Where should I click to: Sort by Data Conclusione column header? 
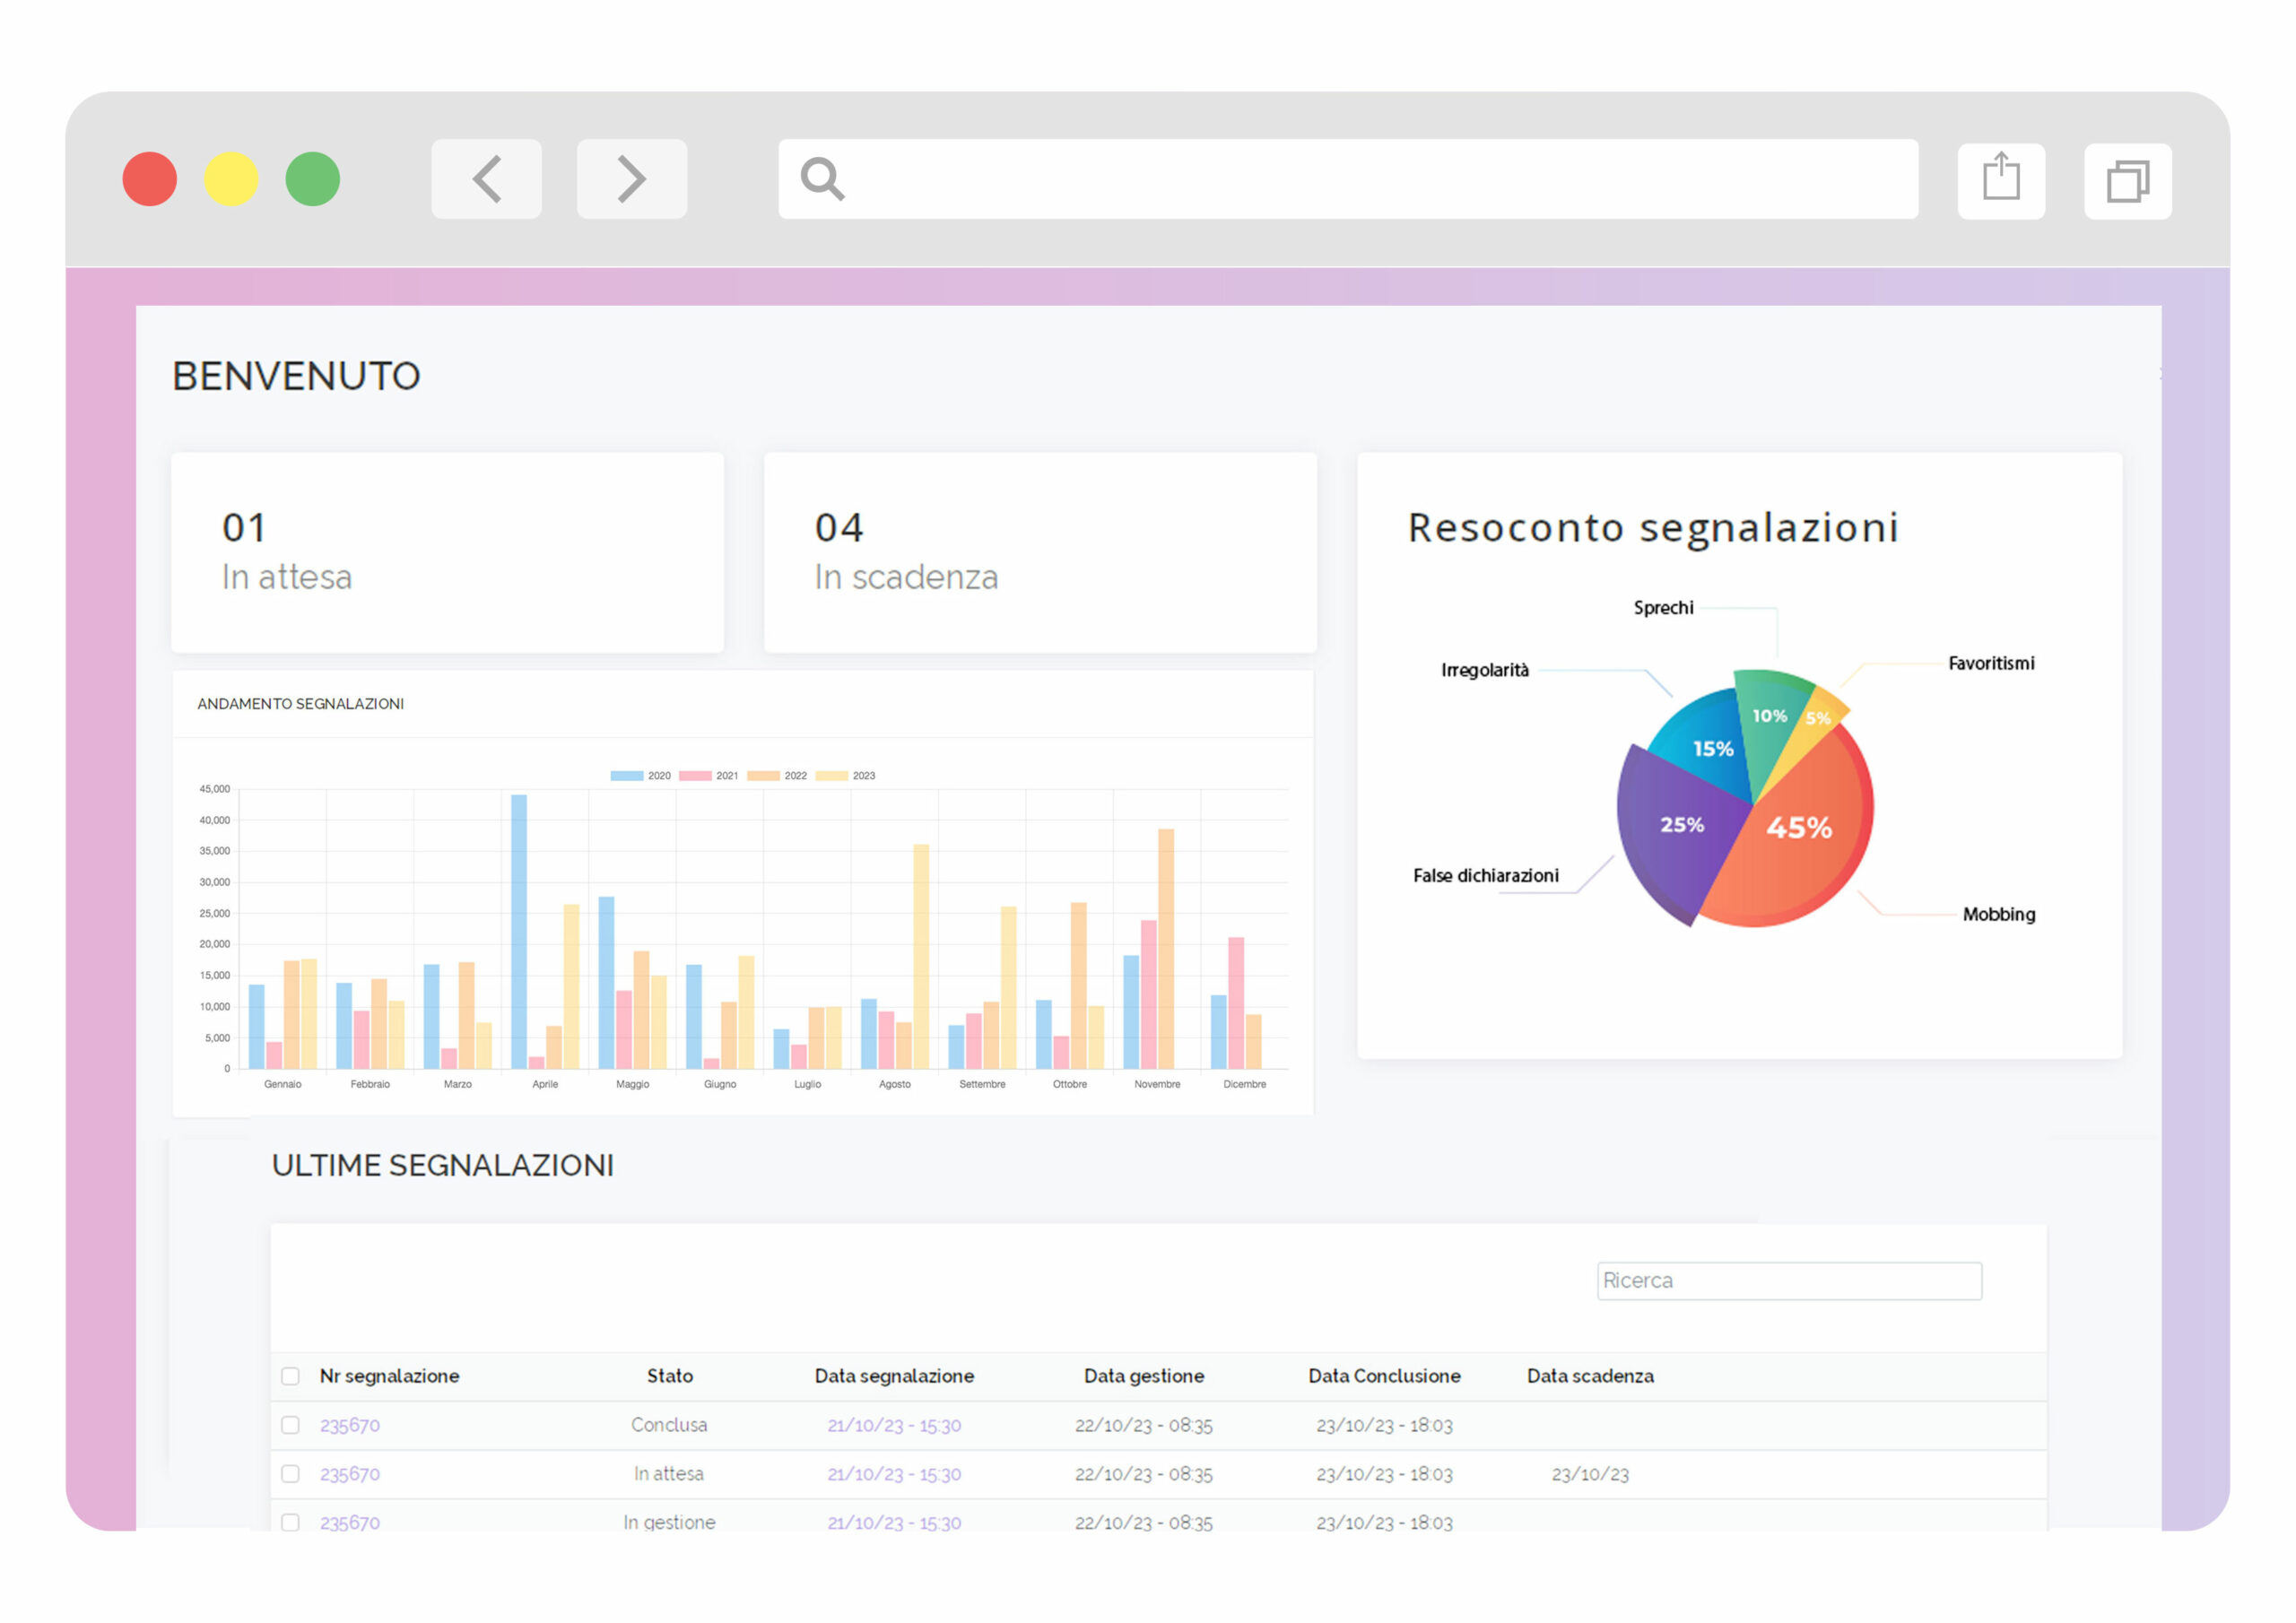(x=1384, y=1376)
